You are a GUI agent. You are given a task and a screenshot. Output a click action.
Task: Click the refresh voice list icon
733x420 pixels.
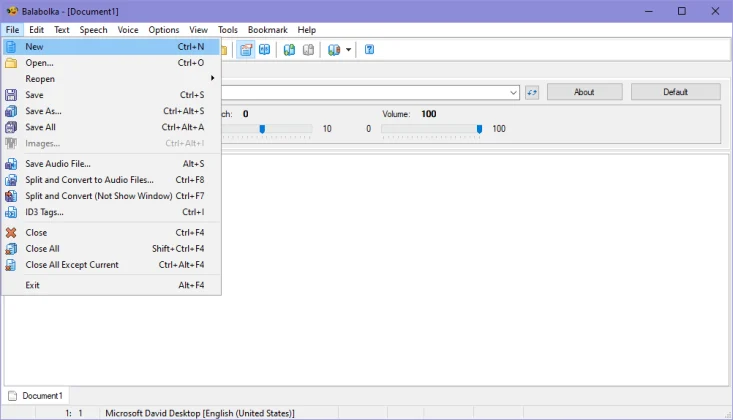[532, 92]
